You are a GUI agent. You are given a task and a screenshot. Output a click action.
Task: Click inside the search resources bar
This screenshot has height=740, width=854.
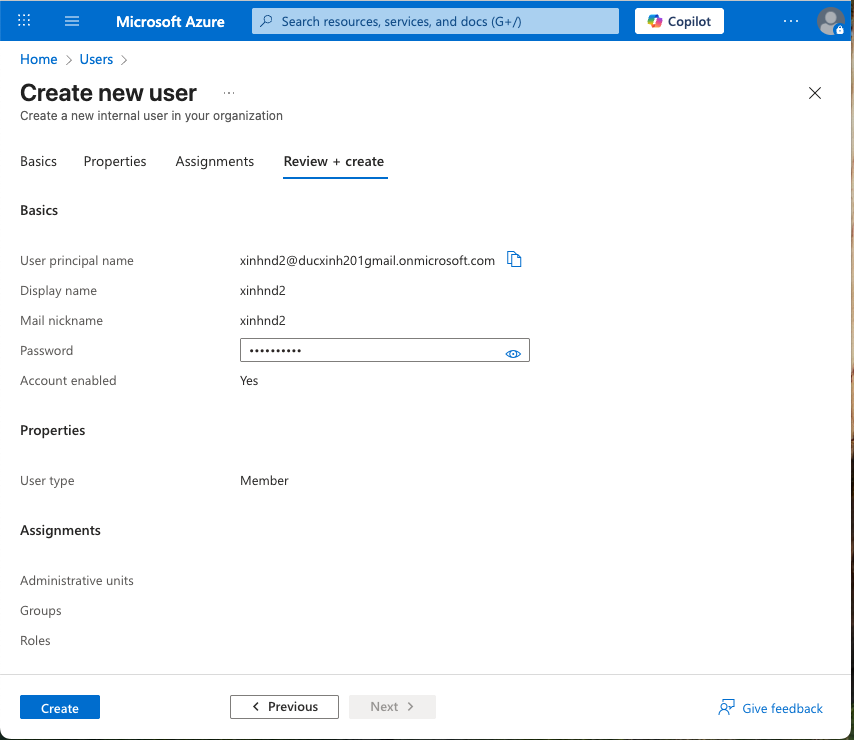[x=434, y=21]
